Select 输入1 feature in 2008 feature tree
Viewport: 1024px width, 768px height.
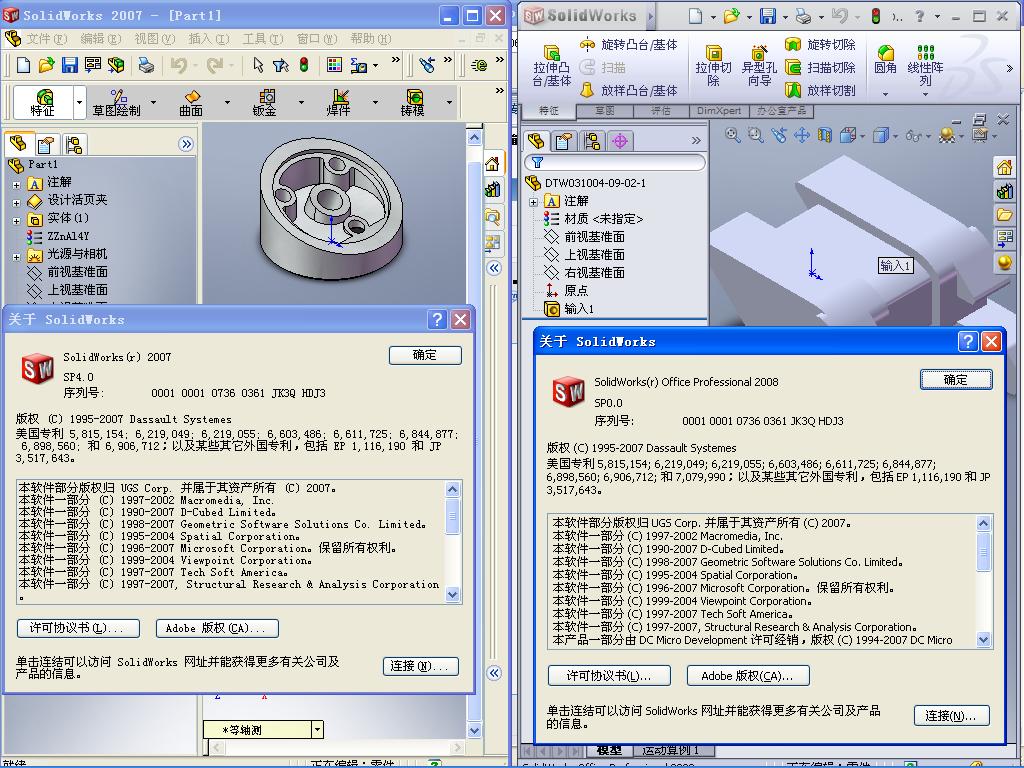579,308
